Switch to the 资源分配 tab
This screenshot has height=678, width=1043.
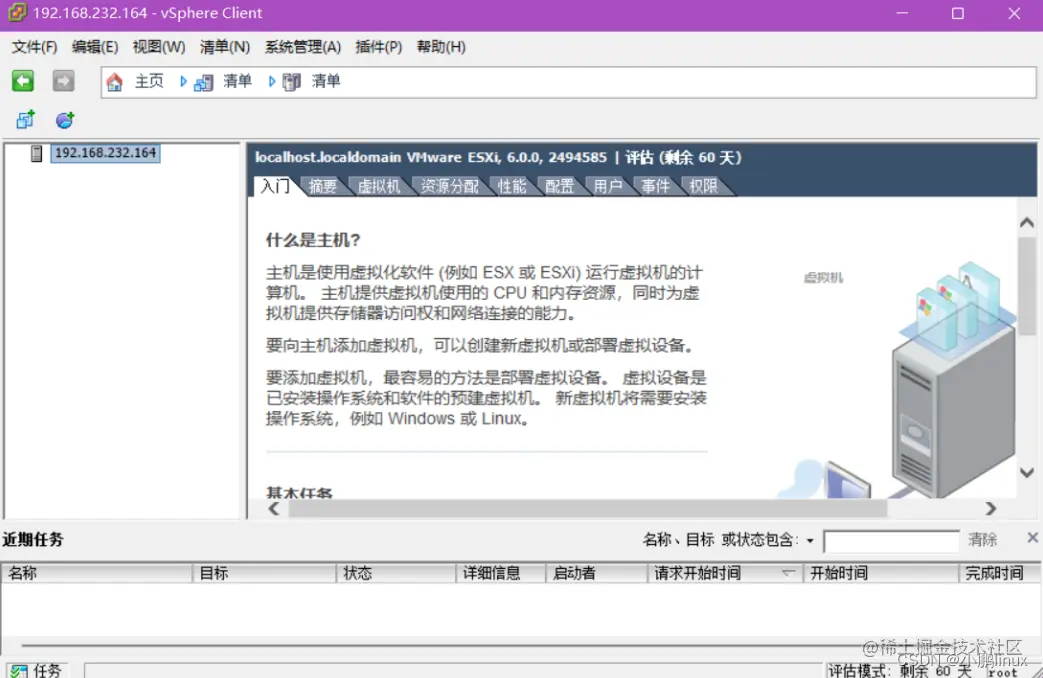pyautogui.click(x=450, y=186)
